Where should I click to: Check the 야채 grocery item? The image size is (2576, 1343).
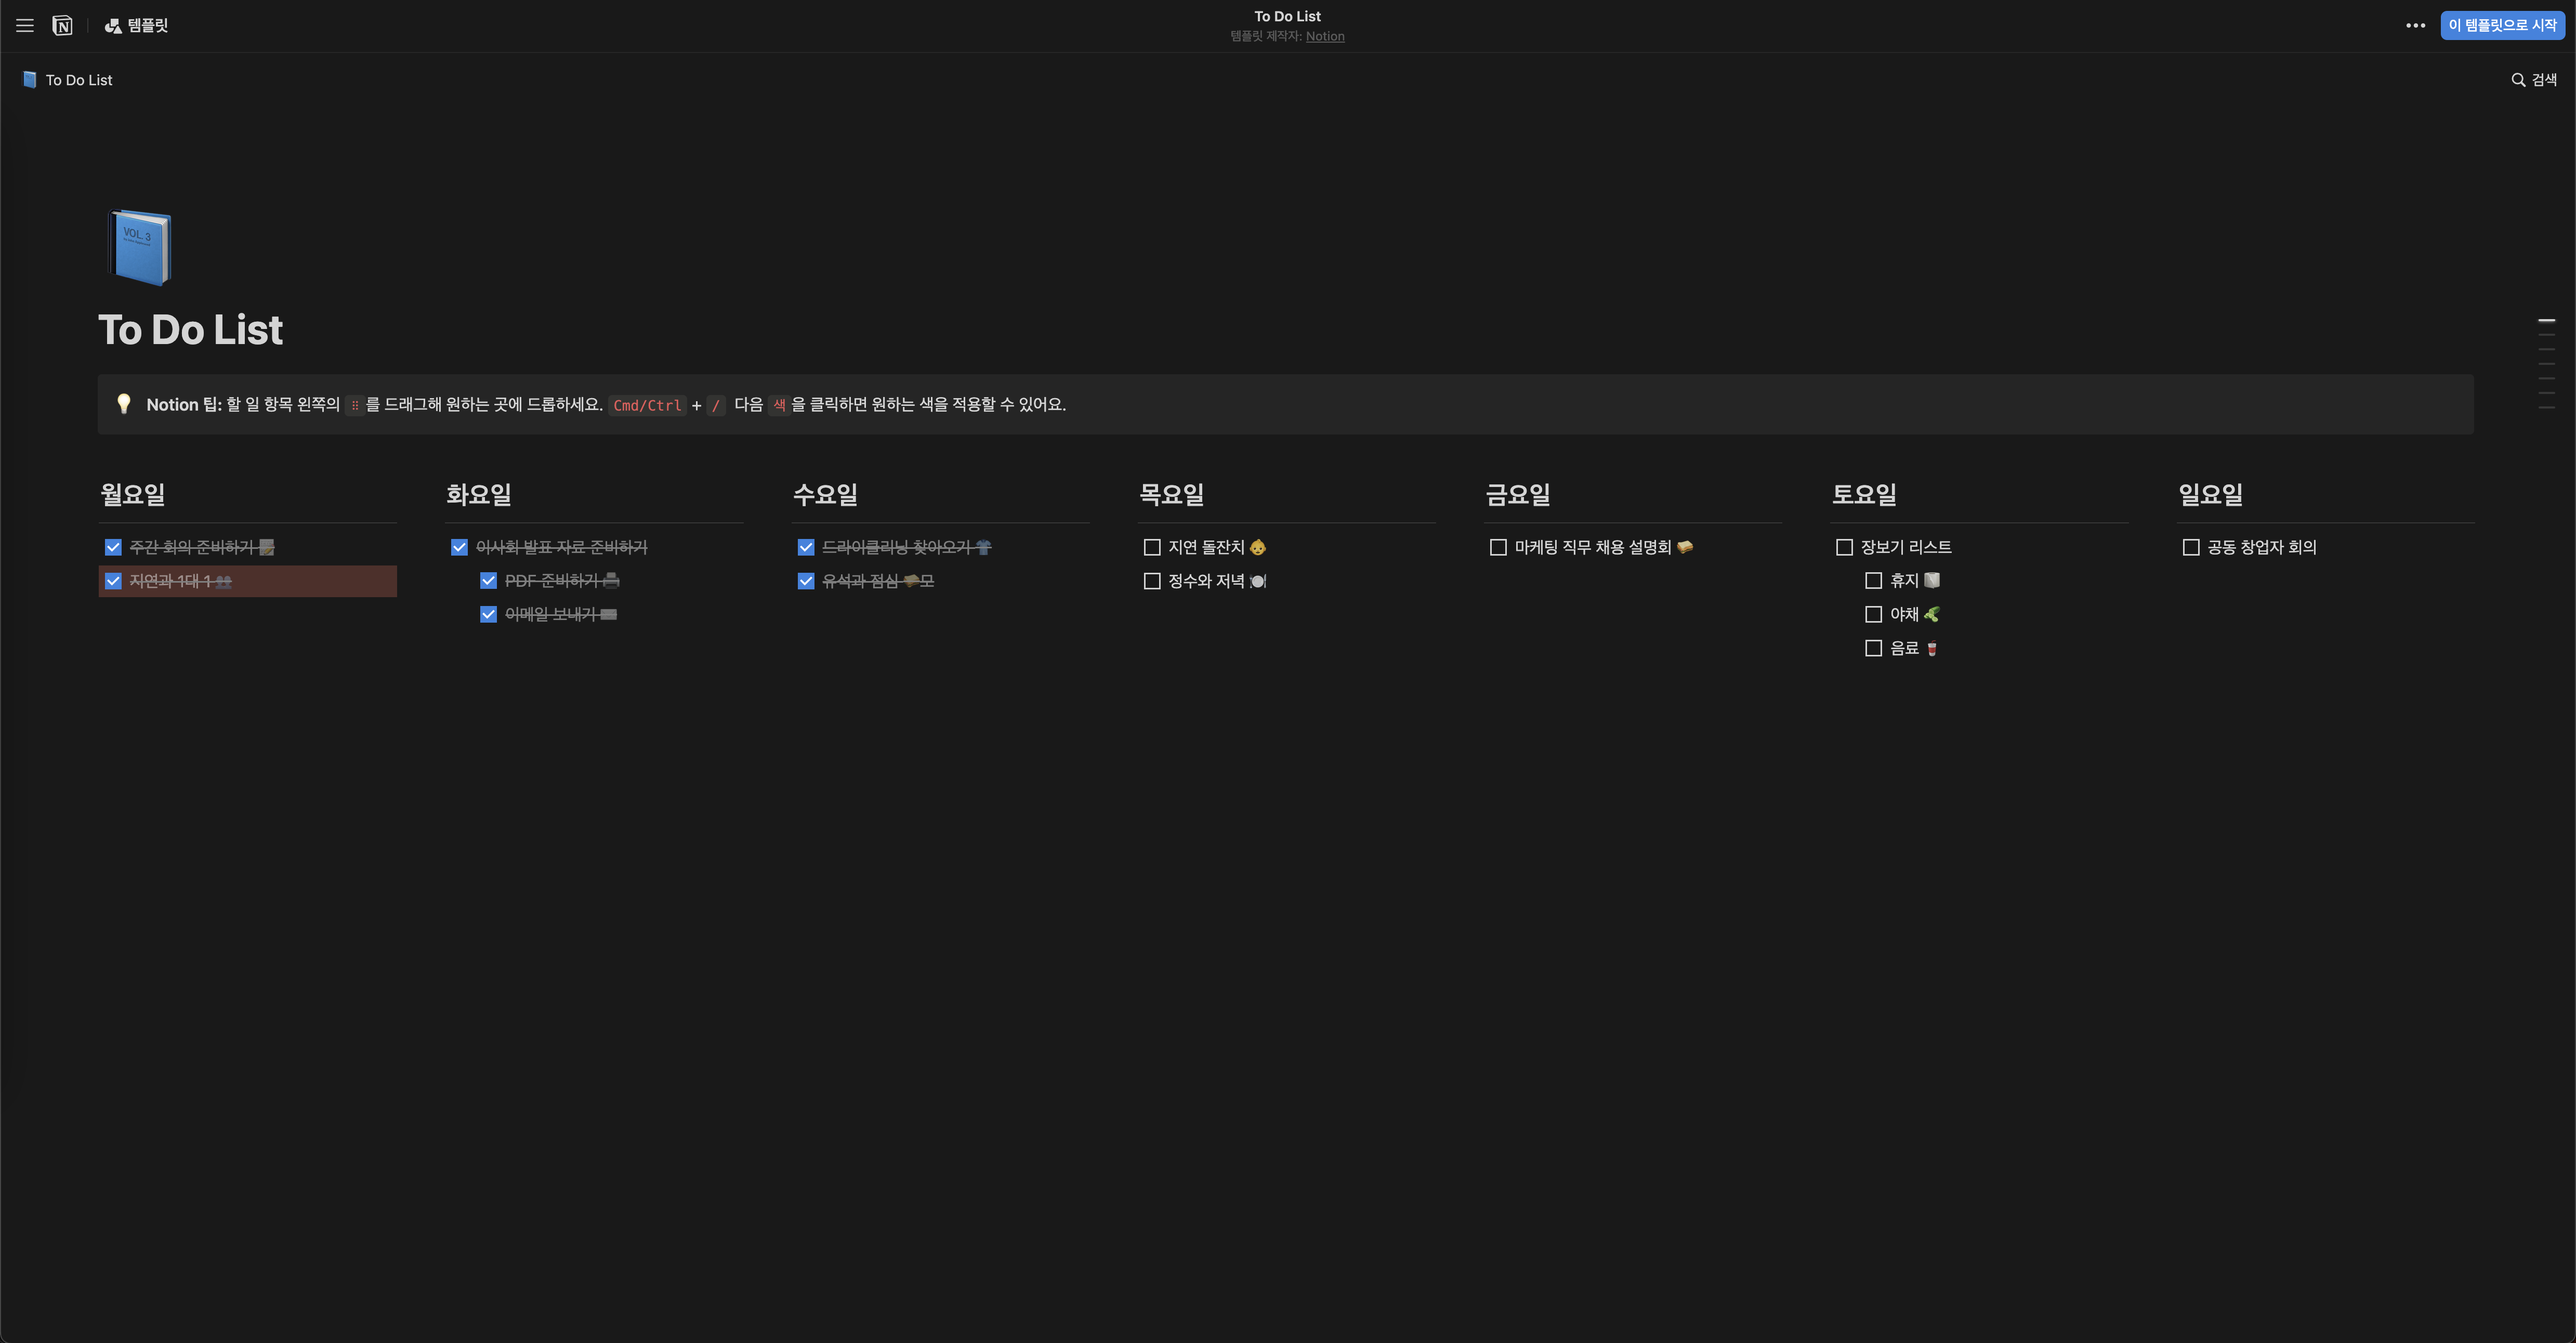(x=1873, y=614)
